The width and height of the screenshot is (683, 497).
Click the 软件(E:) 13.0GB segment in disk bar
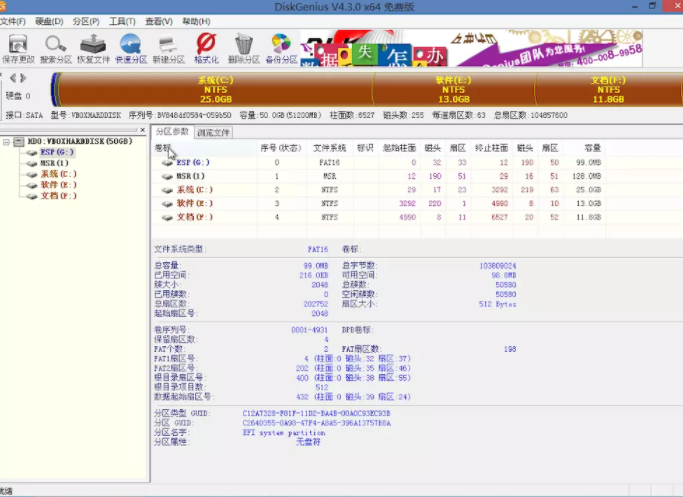pyautogui.click(x=453, y=89)
